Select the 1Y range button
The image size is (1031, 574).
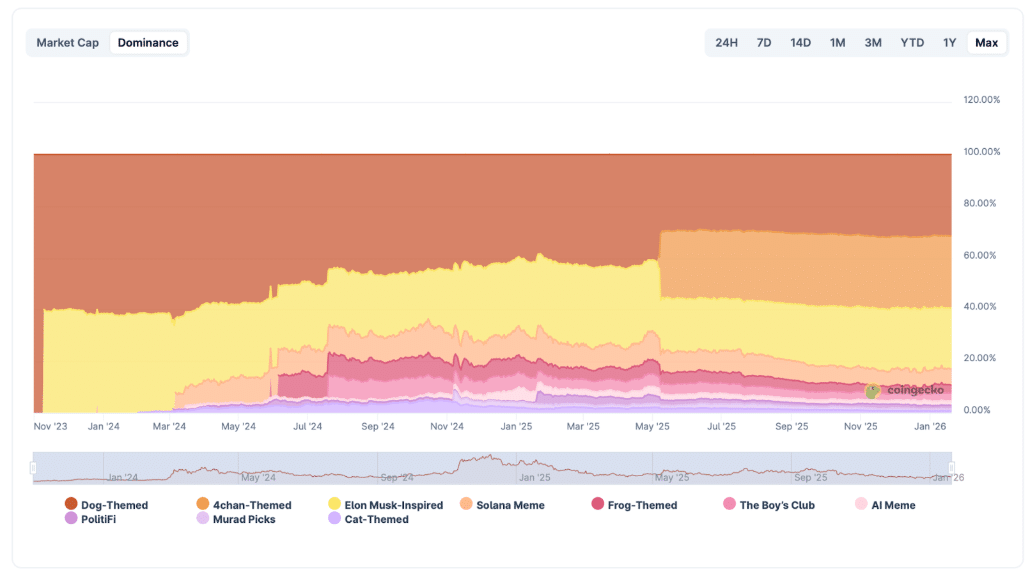(949, 43)
